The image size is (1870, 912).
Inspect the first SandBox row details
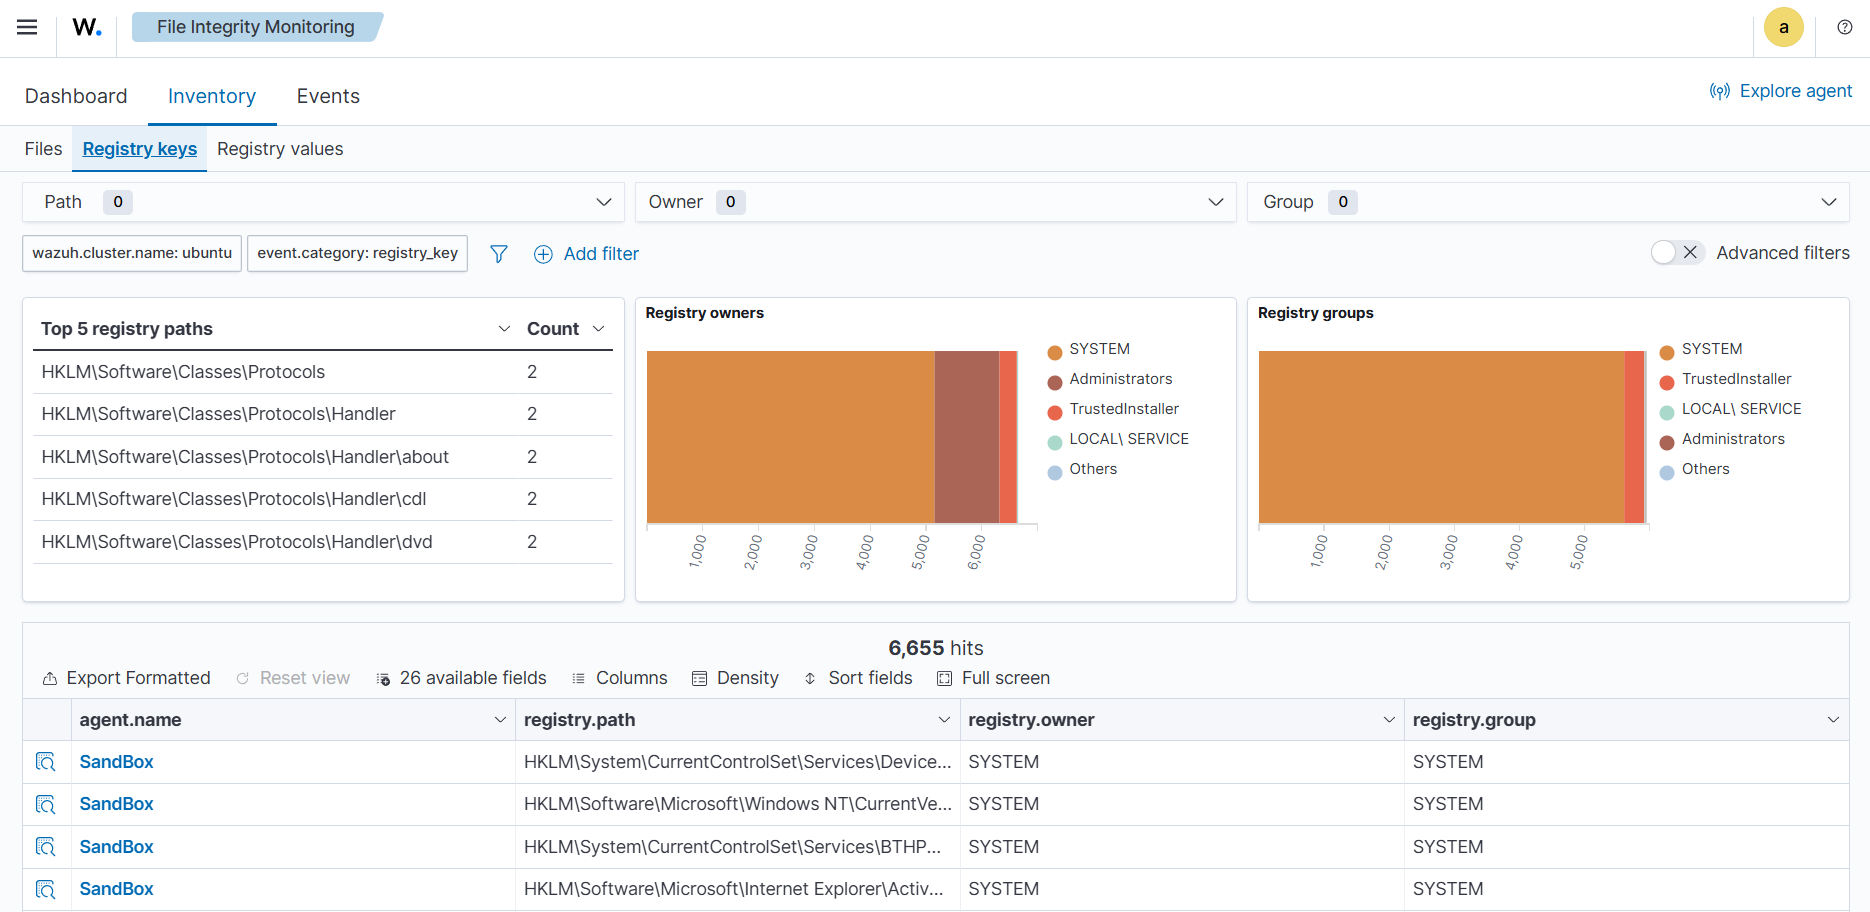click(46, 762)
